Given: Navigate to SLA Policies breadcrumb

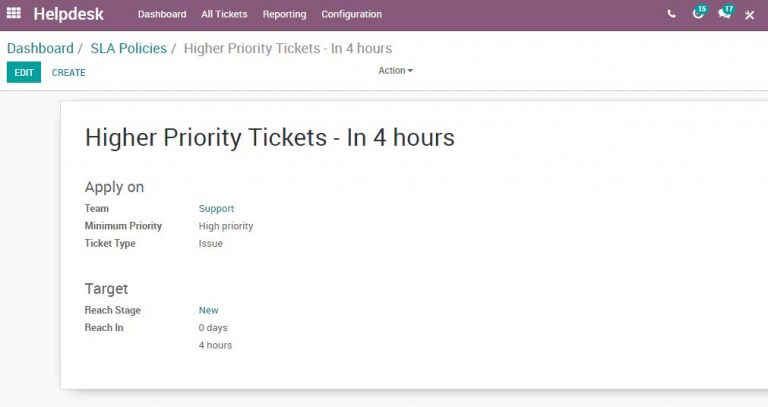Looking at the screenshot, I should (x=128, y=48).
